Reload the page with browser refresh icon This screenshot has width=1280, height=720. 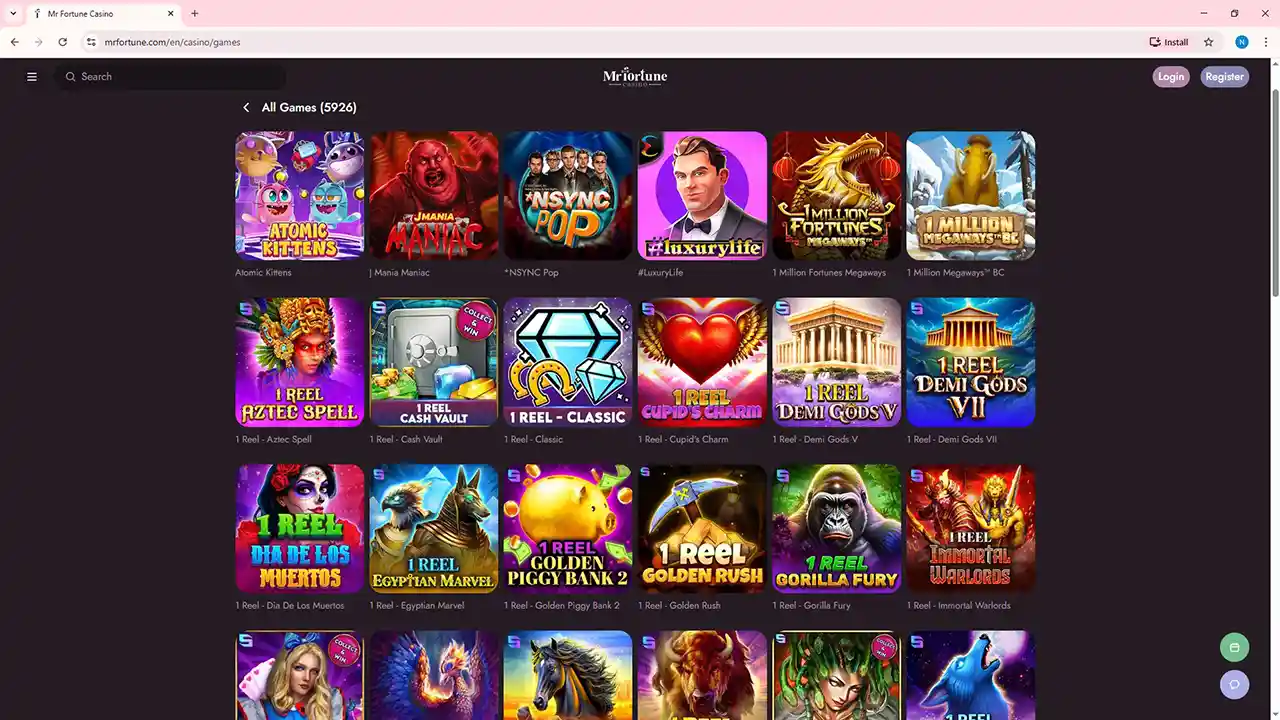[63, 42]
